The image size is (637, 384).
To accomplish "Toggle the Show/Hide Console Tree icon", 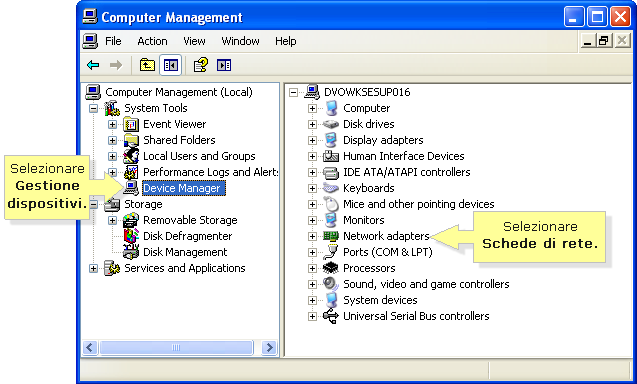I will pos(171,65).
